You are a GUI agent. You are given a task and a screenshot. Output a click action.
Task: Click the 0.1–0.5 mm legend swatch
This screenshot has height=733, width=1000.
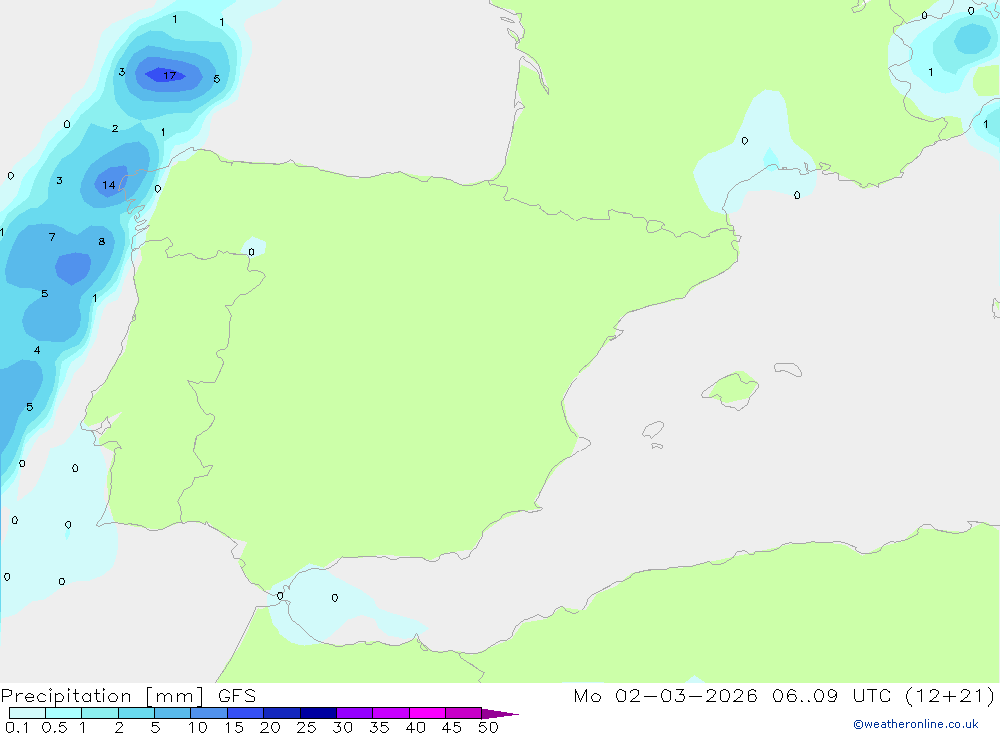coord(27,713)
